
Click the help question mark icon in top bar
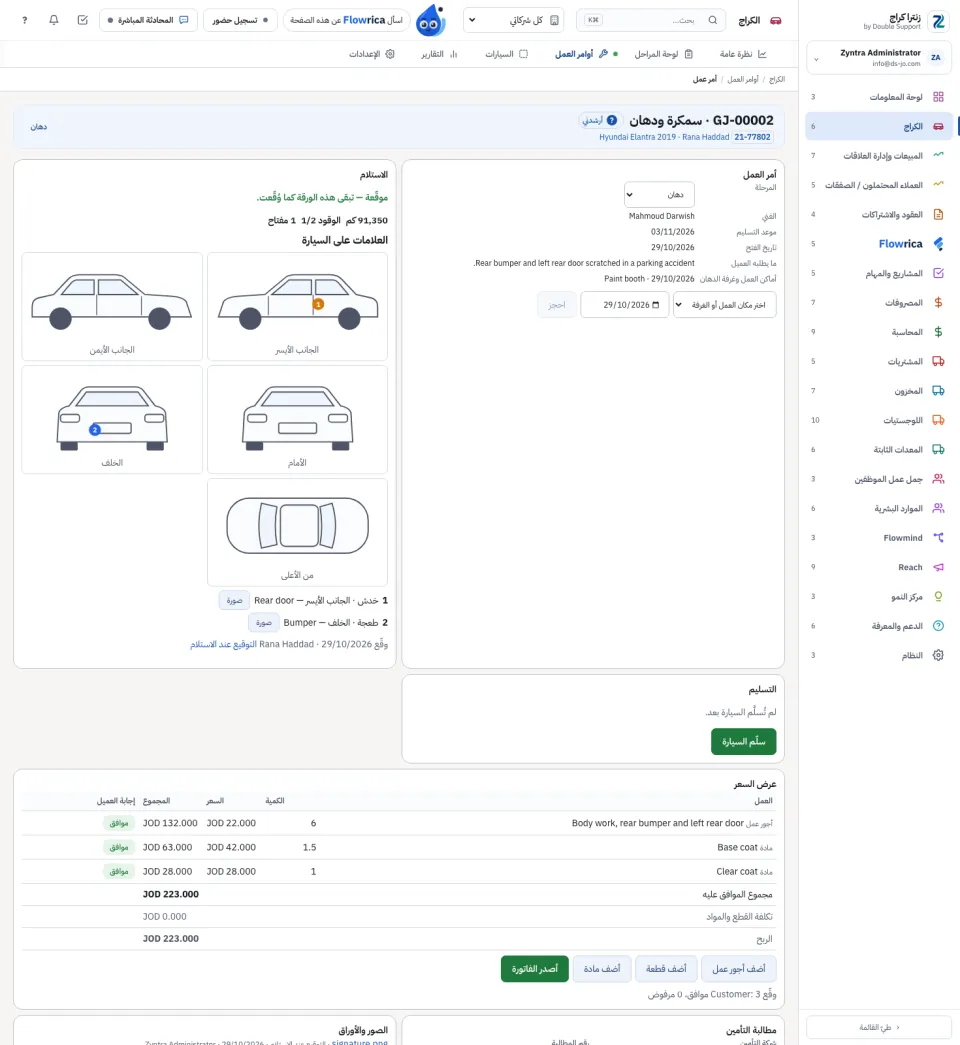click(x=25, y=20)
